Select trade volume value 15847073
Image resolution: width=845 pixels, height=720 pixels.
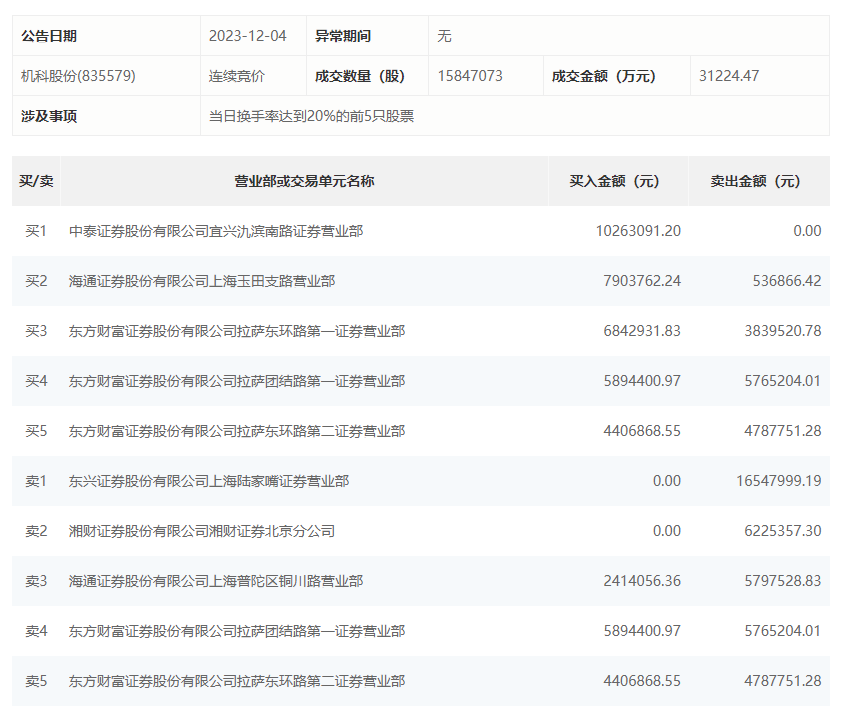pyautogui.click(x=470, y=76)
